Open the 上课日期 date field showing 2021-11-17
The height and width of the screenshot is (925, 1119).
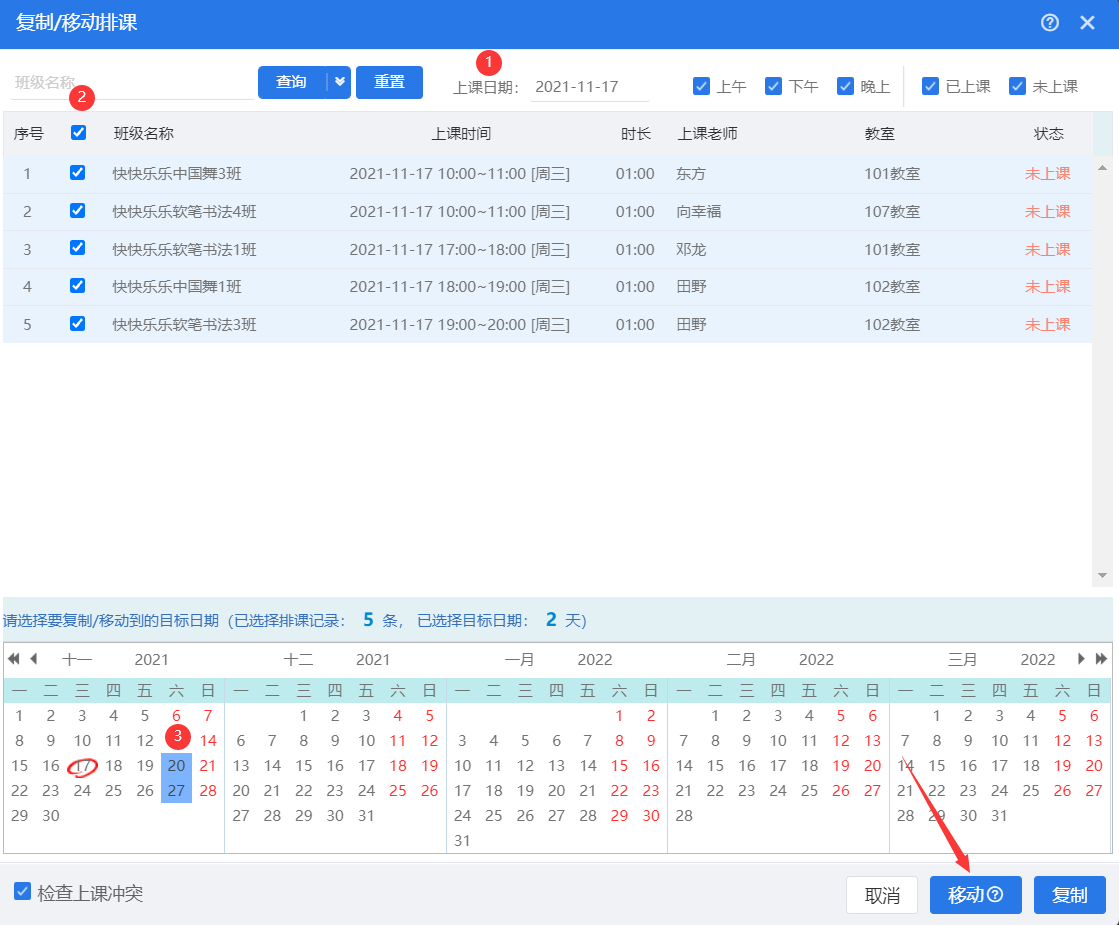(589, 87)
